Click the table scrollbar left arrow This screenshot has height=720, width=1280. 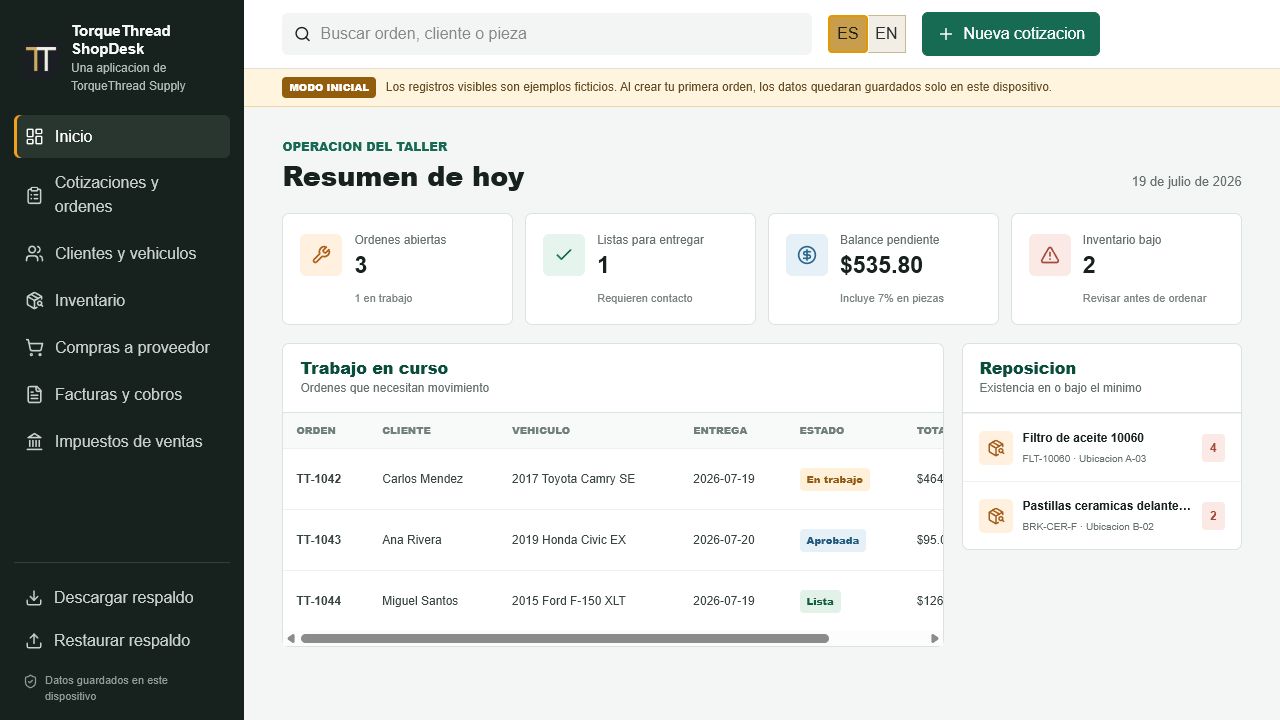291,638
